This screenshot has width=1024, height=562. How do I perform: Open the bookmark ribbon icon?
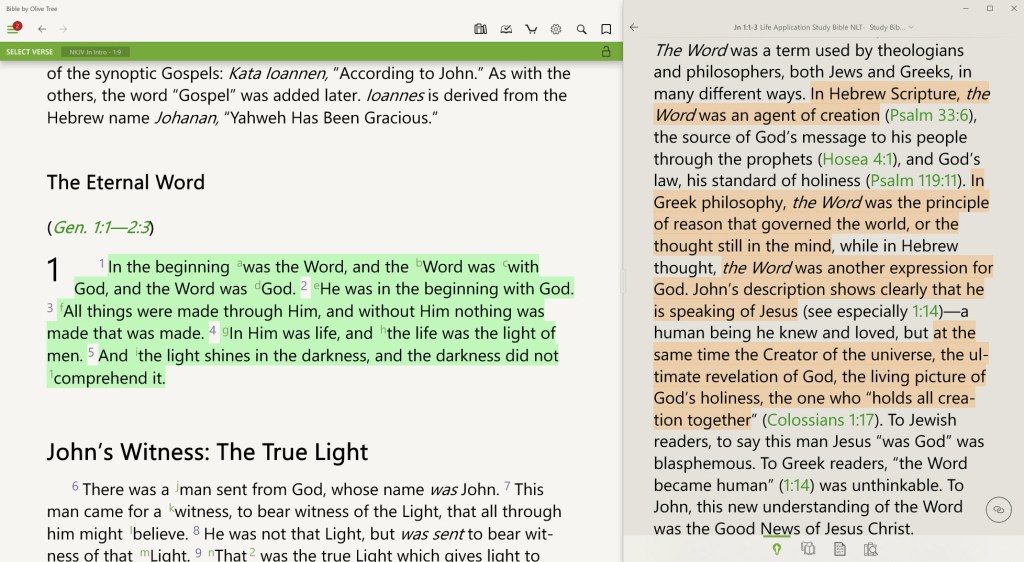tap(606, 29)
